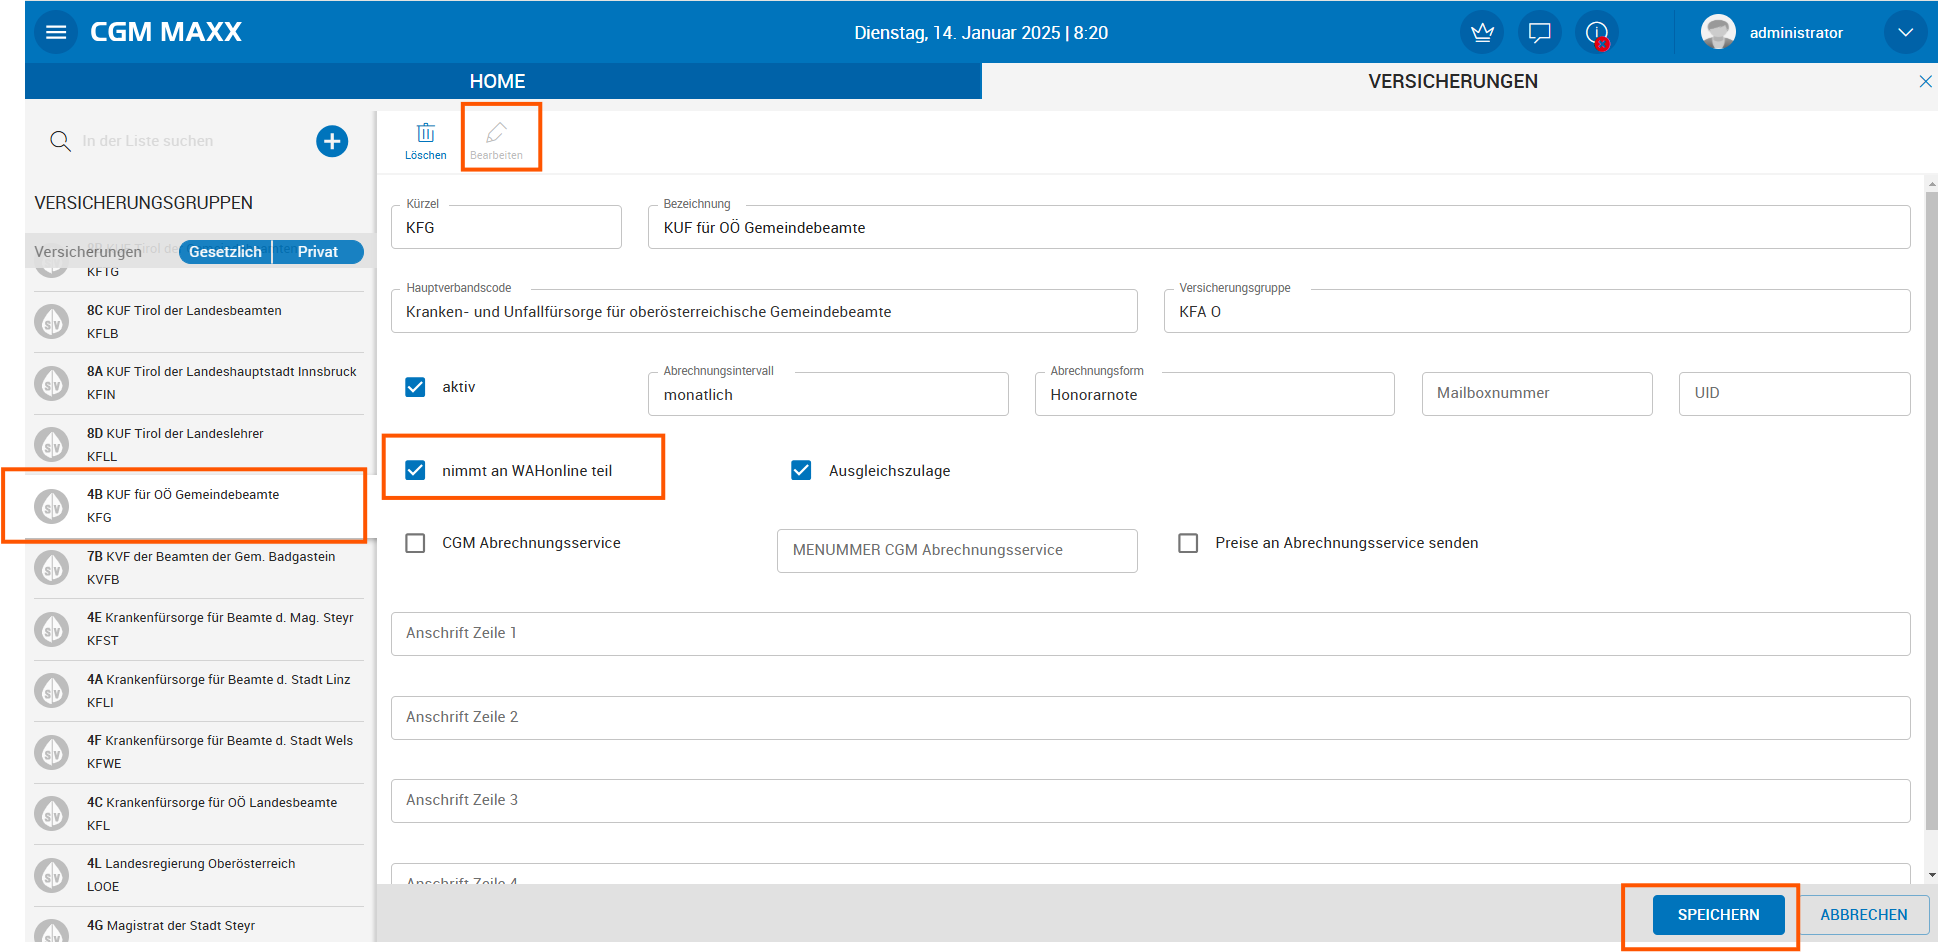Click the VERSICHERUNGSGRUPPEN heading
Viewport: 1938px width, 952px height.
144,203
